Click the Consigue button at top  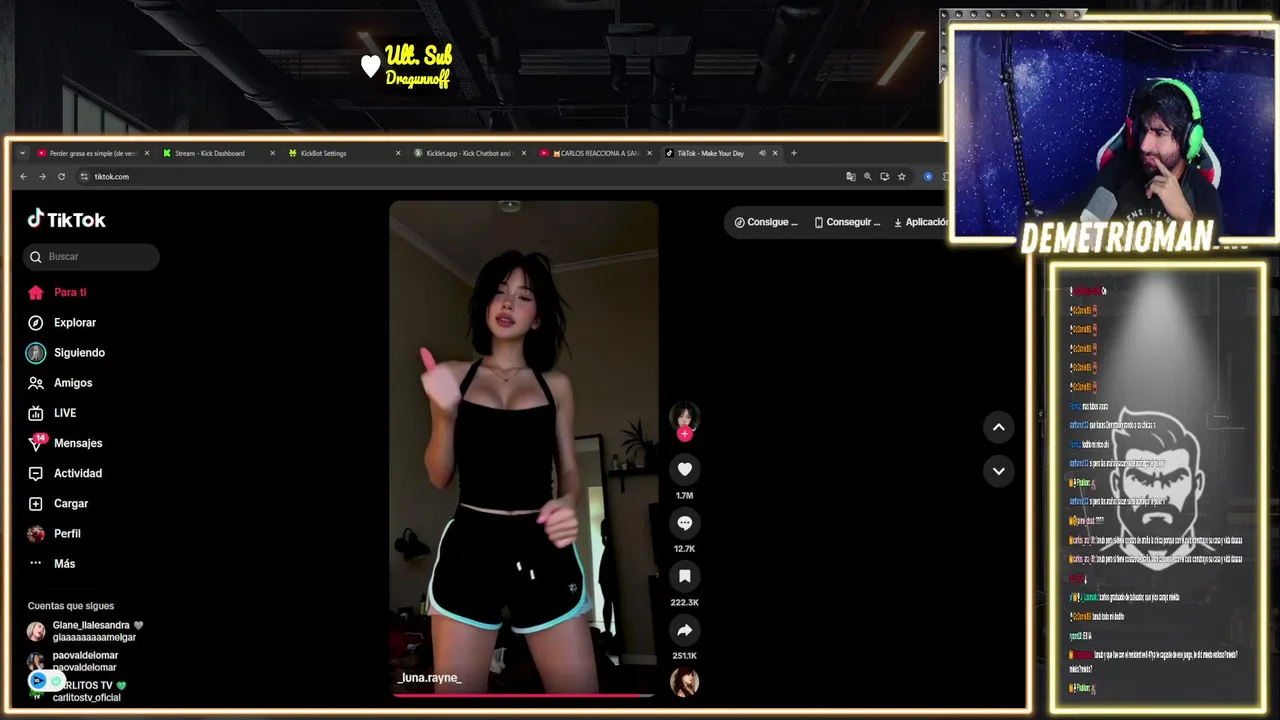click(766, 222)
